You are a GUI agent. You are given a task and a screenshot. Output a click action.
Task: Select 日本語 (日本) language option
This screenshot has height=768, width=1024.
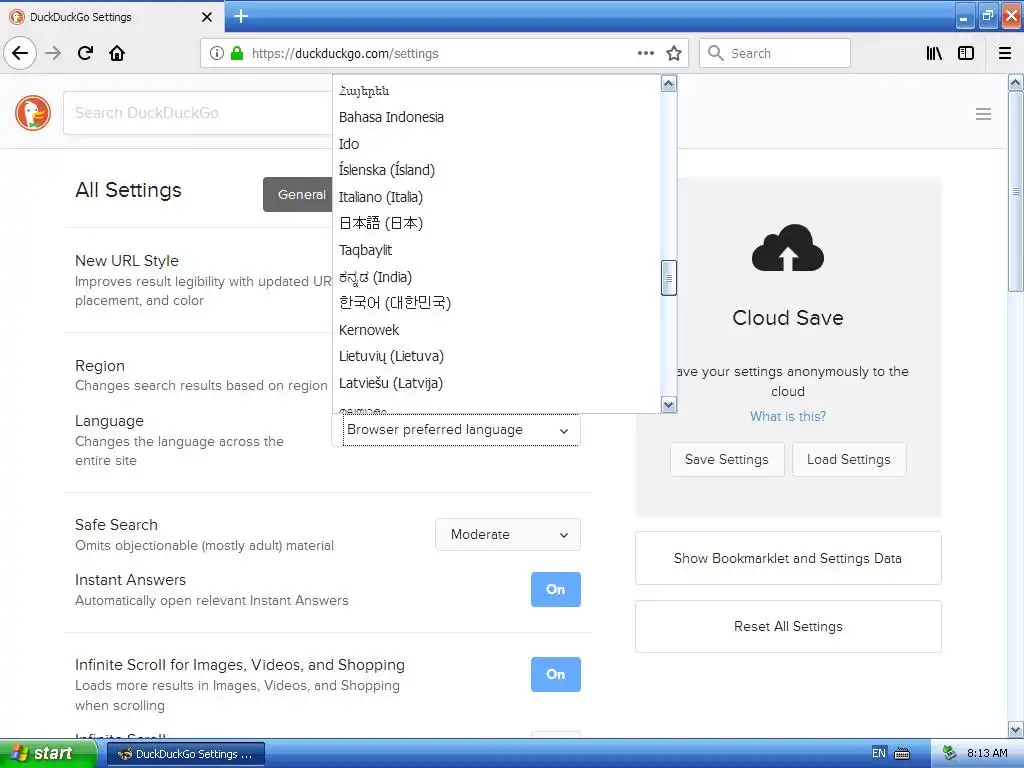click(496, 223)
